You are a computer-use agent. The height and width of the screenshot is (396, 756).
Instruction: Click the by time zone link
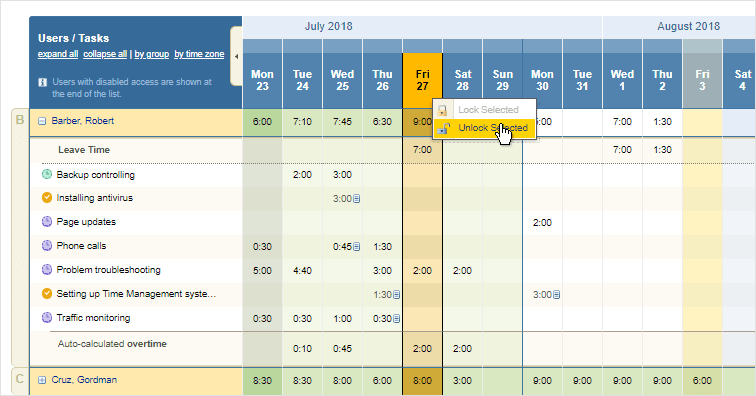(199, 54)
